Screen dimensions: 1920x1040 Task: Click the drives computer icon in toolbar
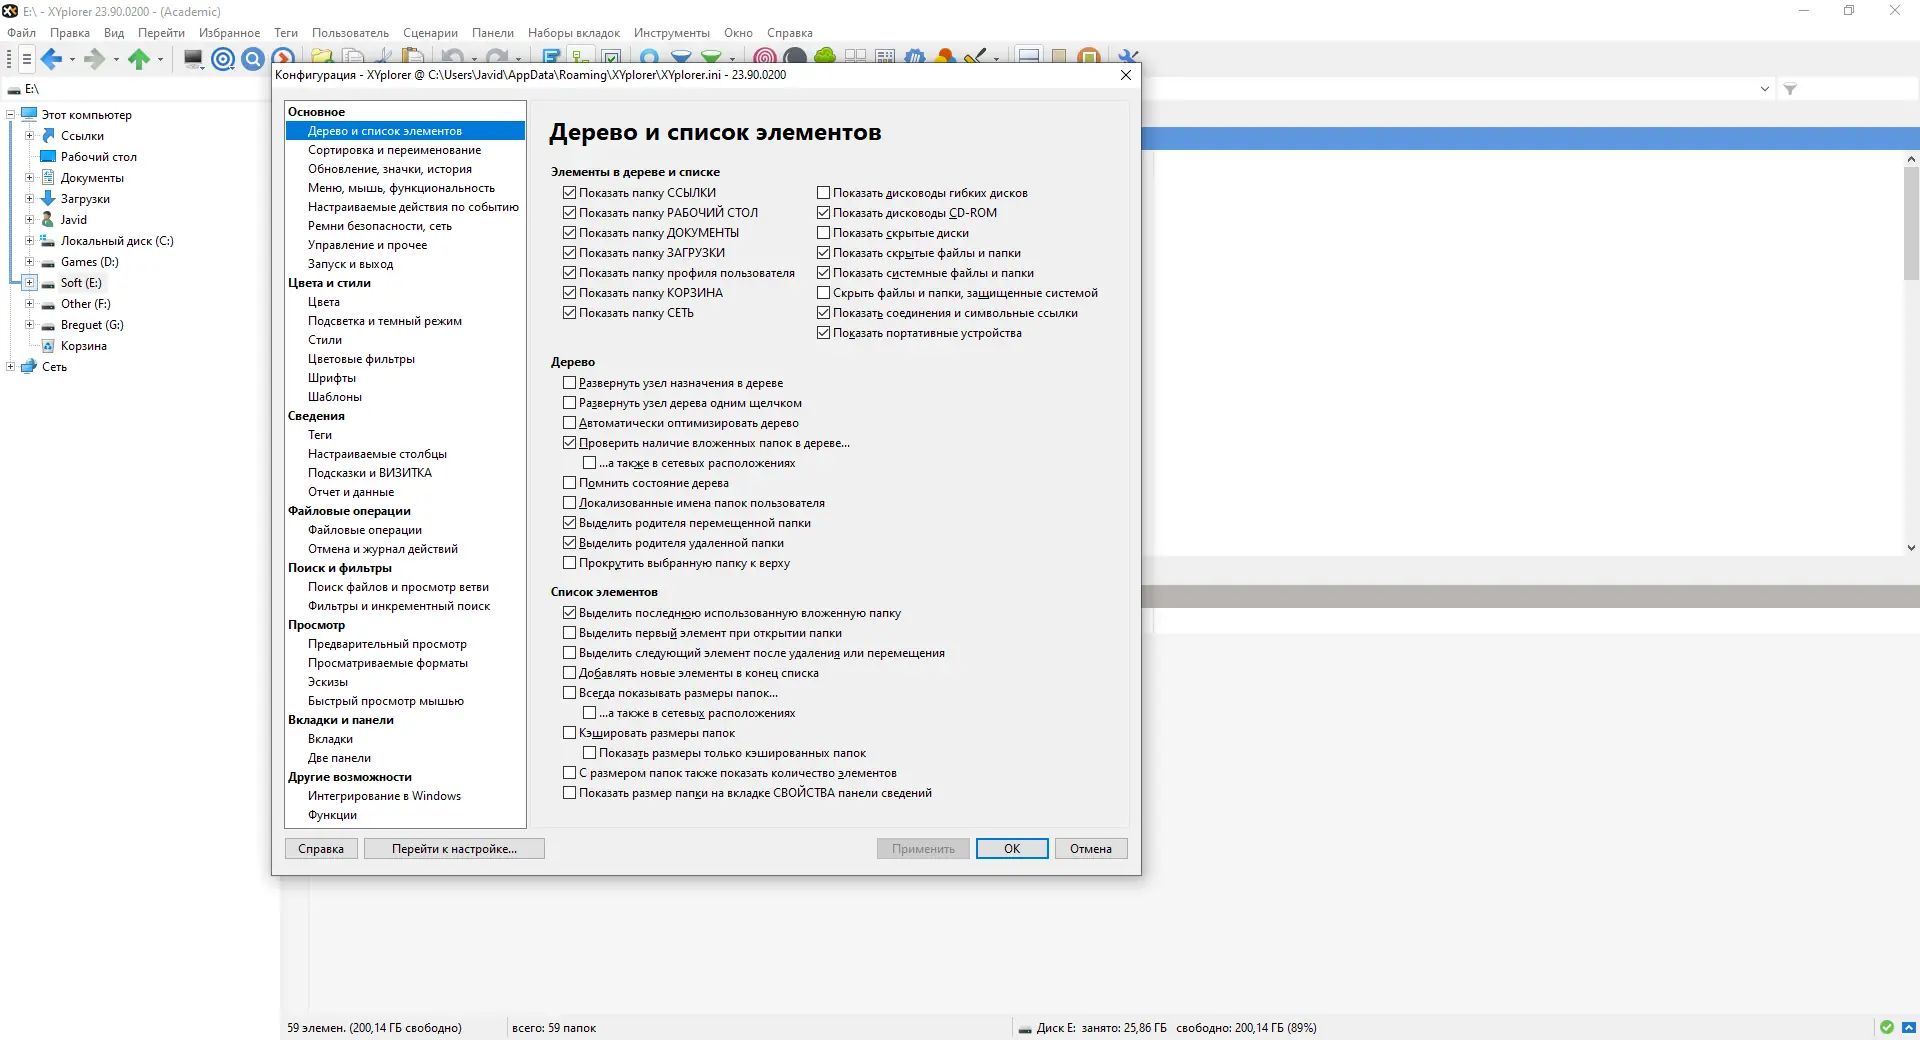coord(194,59)
